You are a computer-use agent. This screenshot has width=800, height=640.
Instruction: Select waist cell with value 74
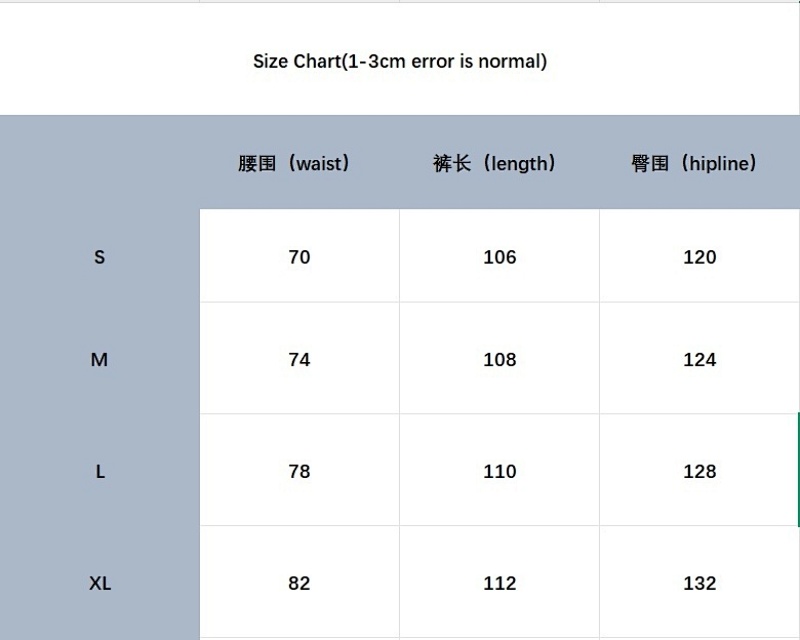(x=299, y=359)
